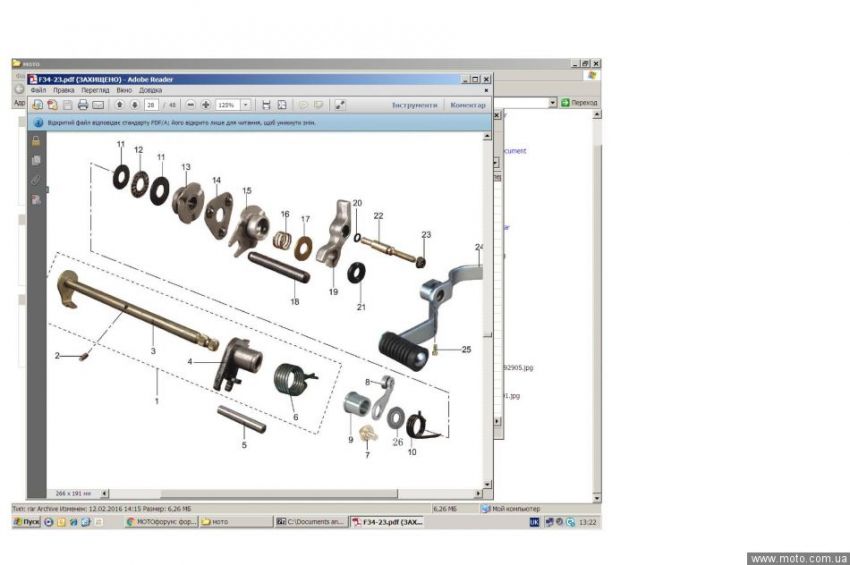850x565 pixels.
Task: Click the Переход button in background window
Action: [579, 102]
